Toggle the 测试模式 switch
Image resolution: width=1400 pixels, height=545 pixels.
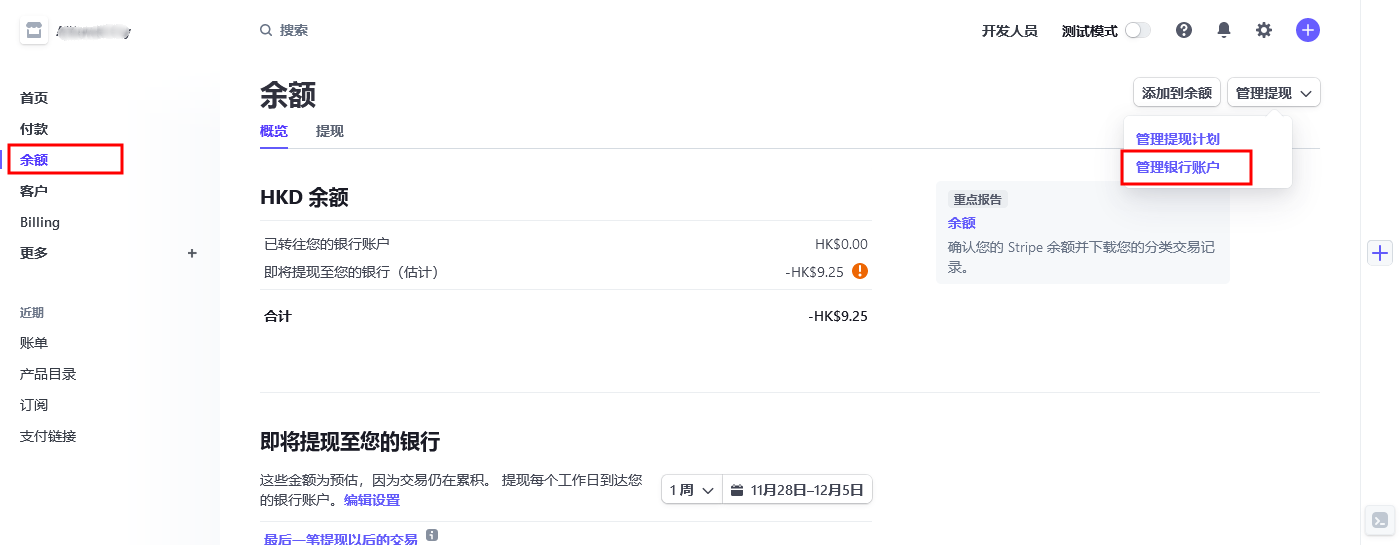pos(1137,30)
